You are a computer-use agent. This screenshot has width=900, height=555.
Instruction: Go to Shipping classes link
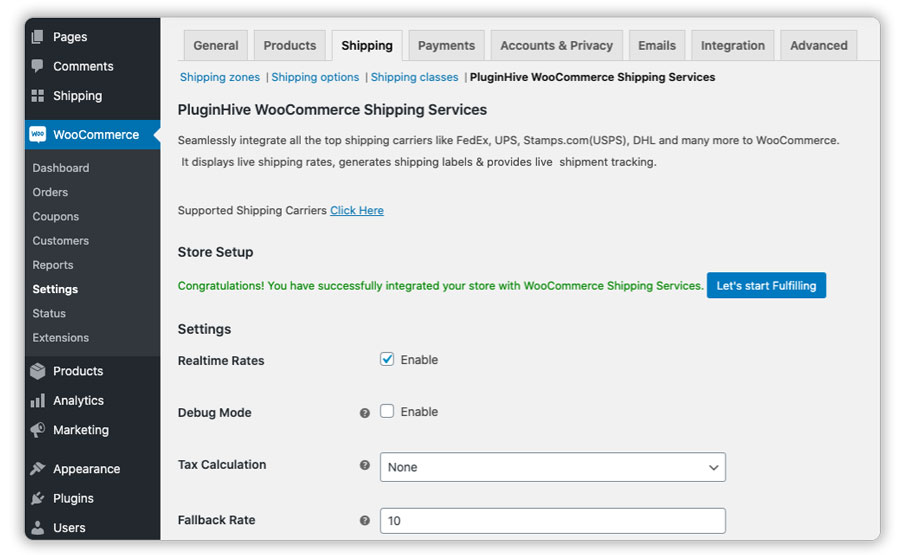tap(414, 77)
